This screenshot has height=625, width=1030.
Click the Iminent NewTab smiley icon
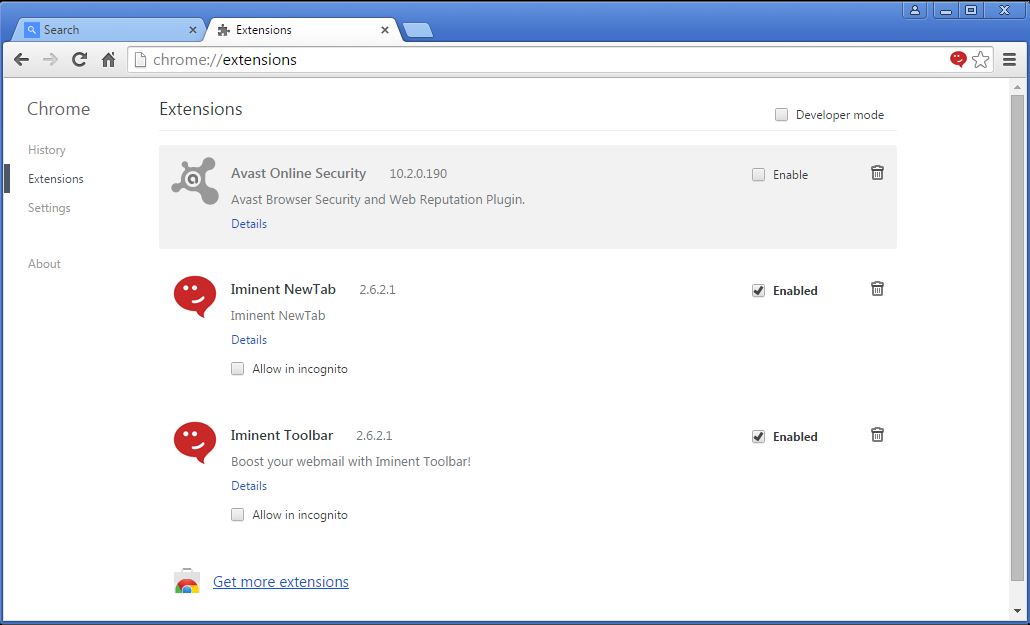point(195,296)
